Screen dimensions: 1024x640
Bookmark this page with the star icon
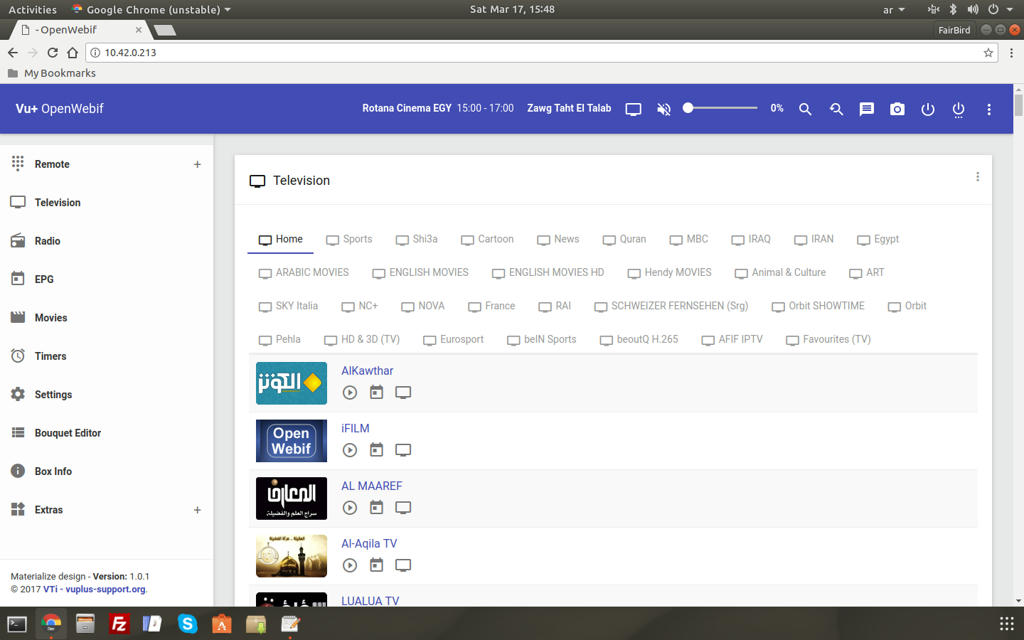coord(988,53)
